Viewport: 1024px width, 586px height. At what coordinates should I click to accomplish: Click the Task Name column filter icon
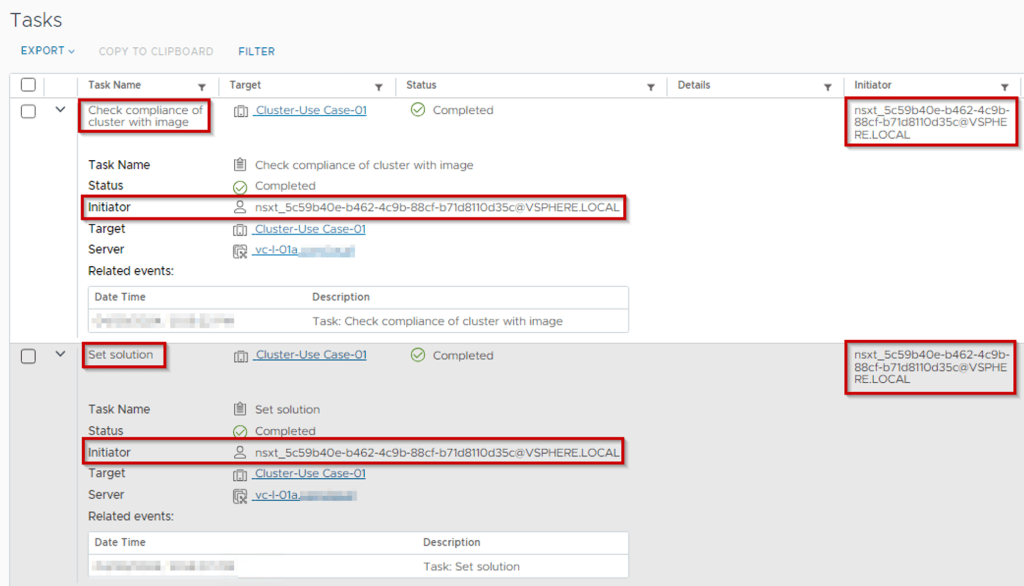(x=202, y=87)
